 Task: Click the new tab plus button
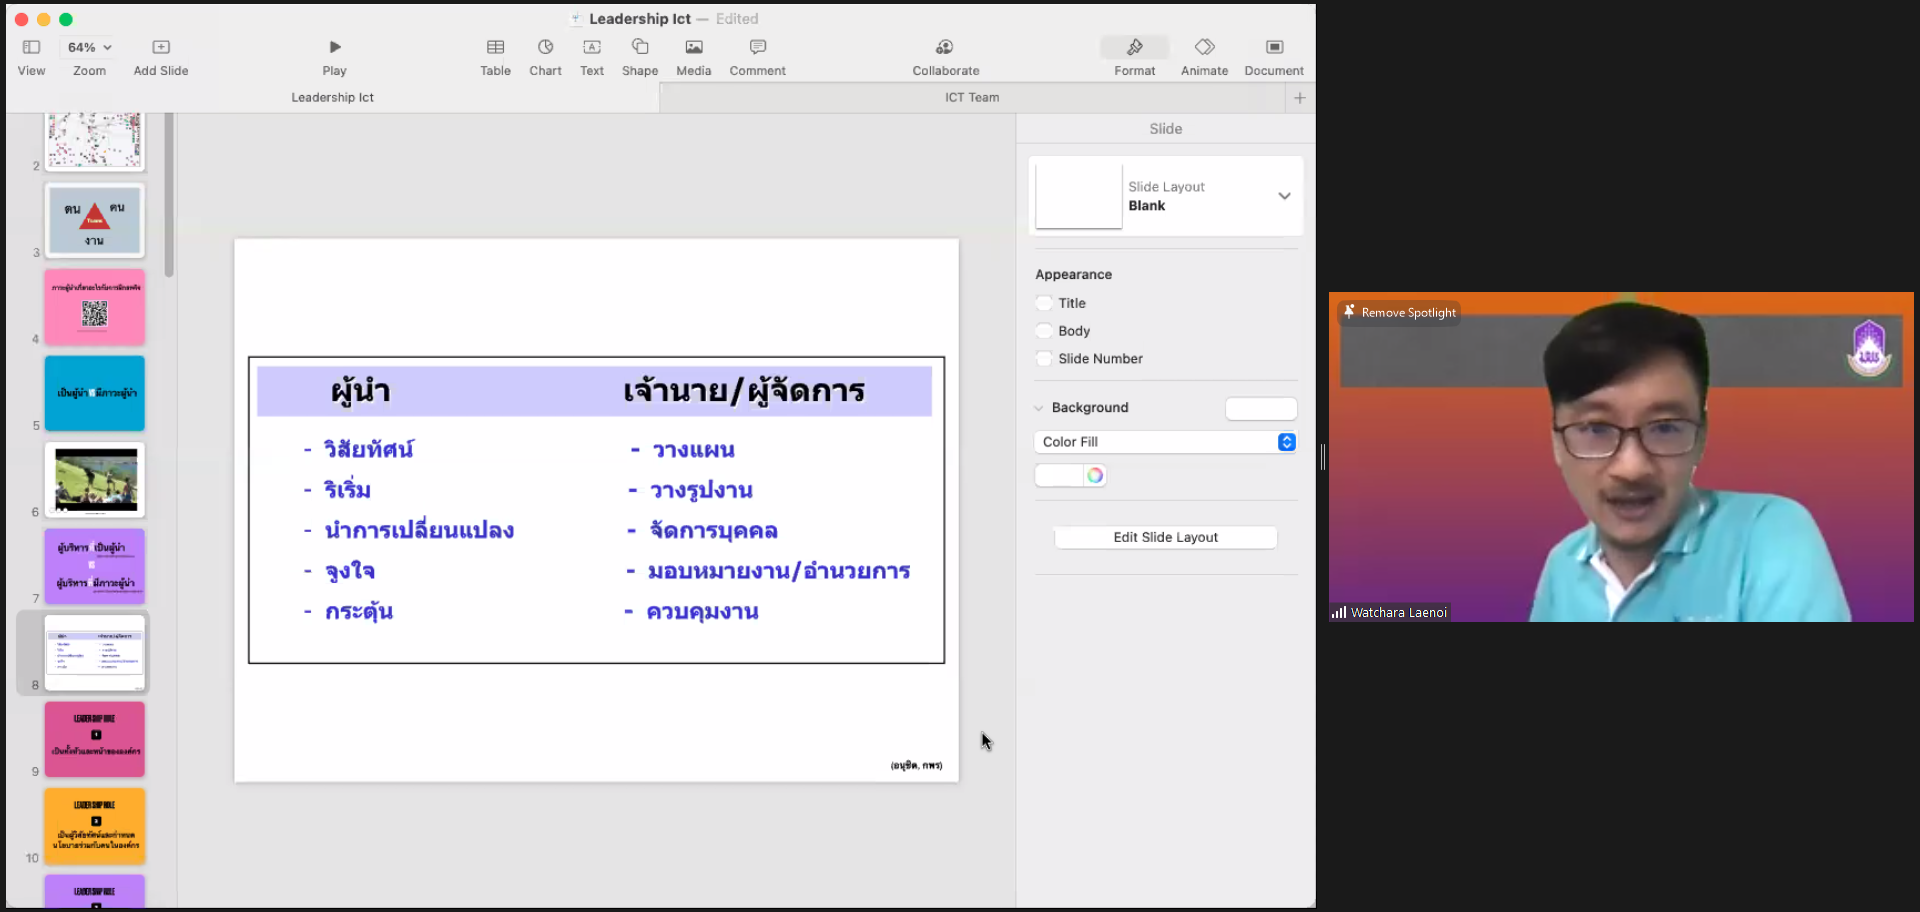click(x=1299, y=97)
